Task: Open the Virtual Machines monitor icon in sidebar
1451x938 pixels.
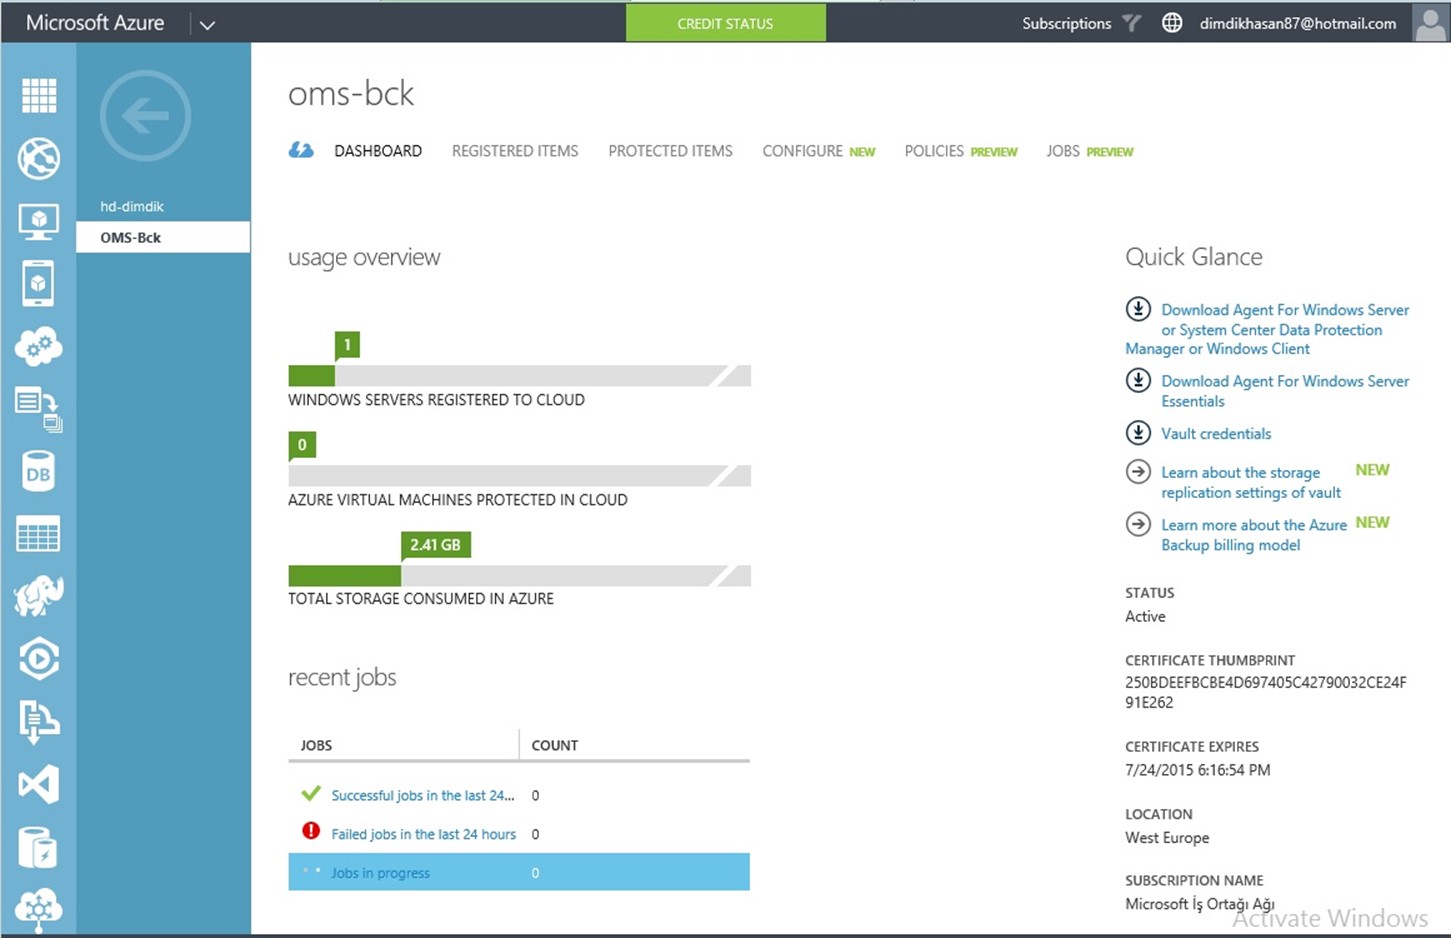Action: (x=38, y=221)
